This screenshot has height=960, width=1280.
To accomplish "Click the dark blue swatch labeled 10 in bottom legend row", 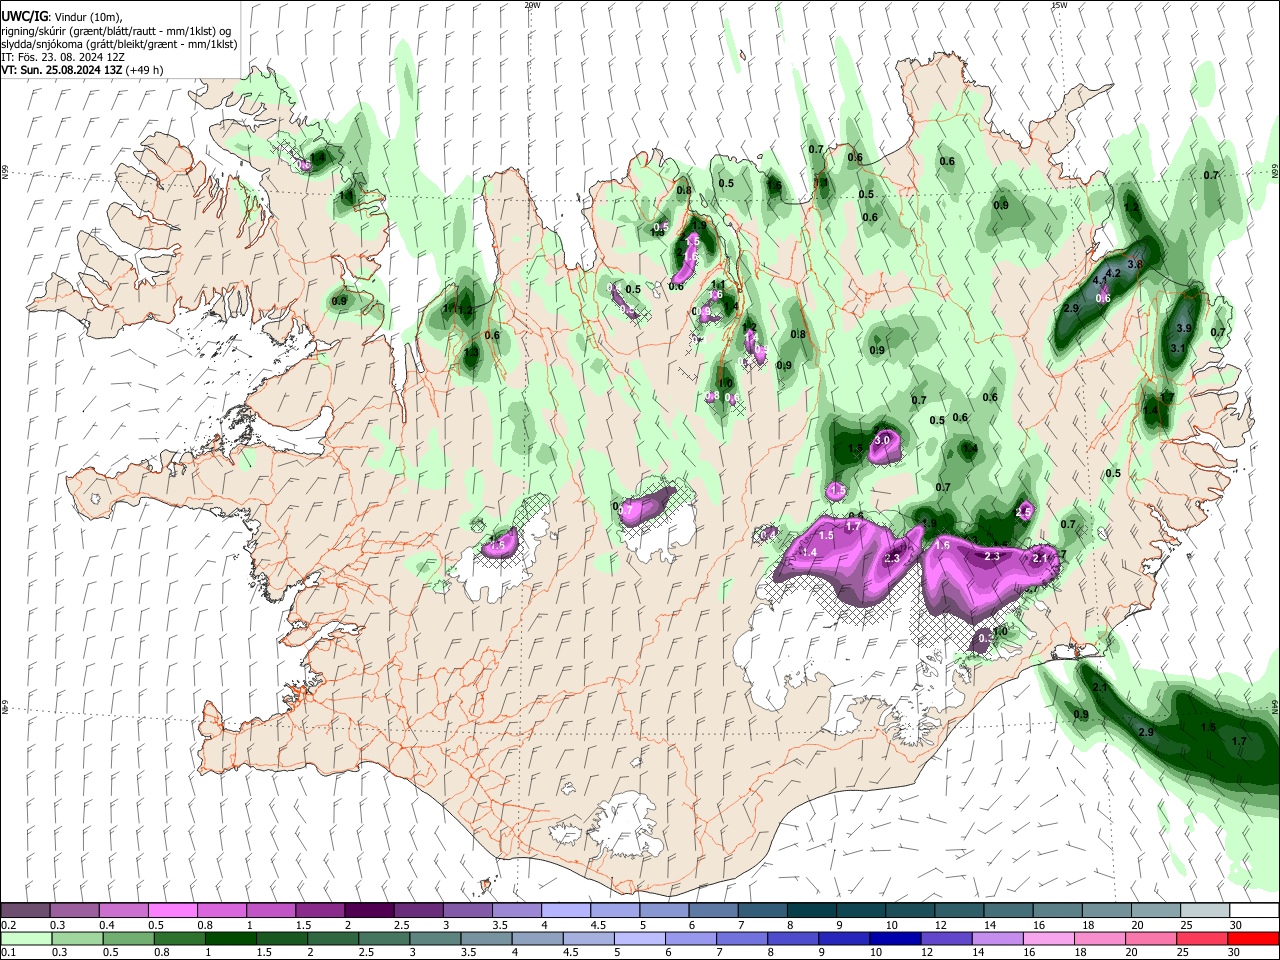I will pos(894,938).
